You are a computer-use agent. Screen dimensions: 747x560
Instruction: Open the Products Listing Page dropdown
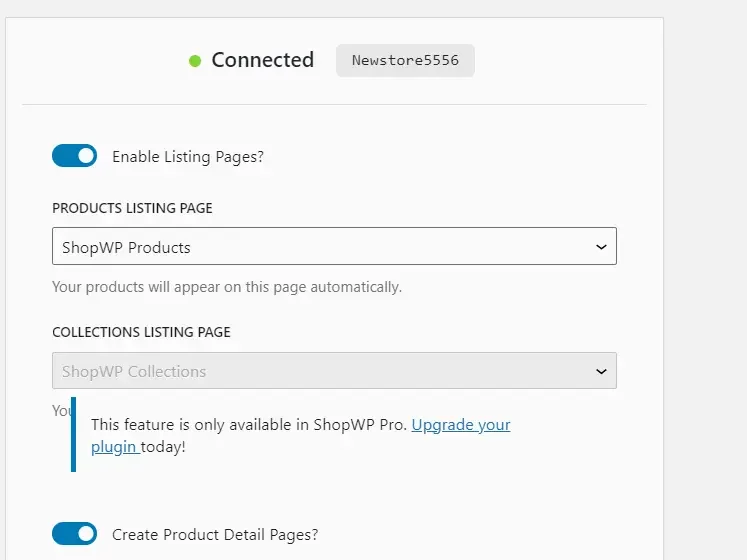pyautogui.click(x=334, y=246)
